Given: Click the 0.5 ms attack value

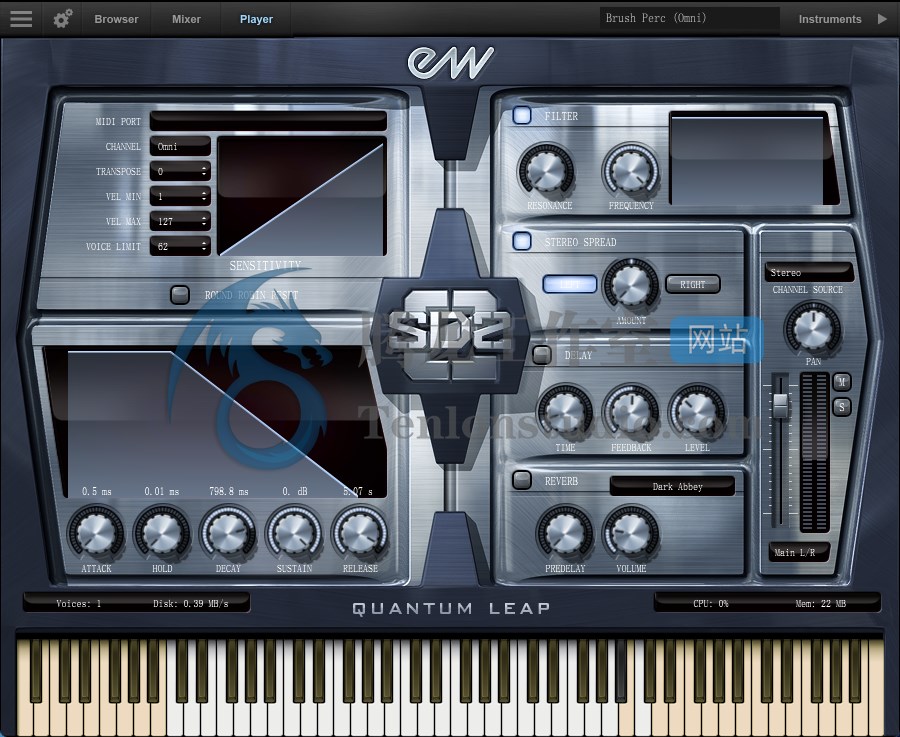Looking at the screenshot, I should pos(96,491).
